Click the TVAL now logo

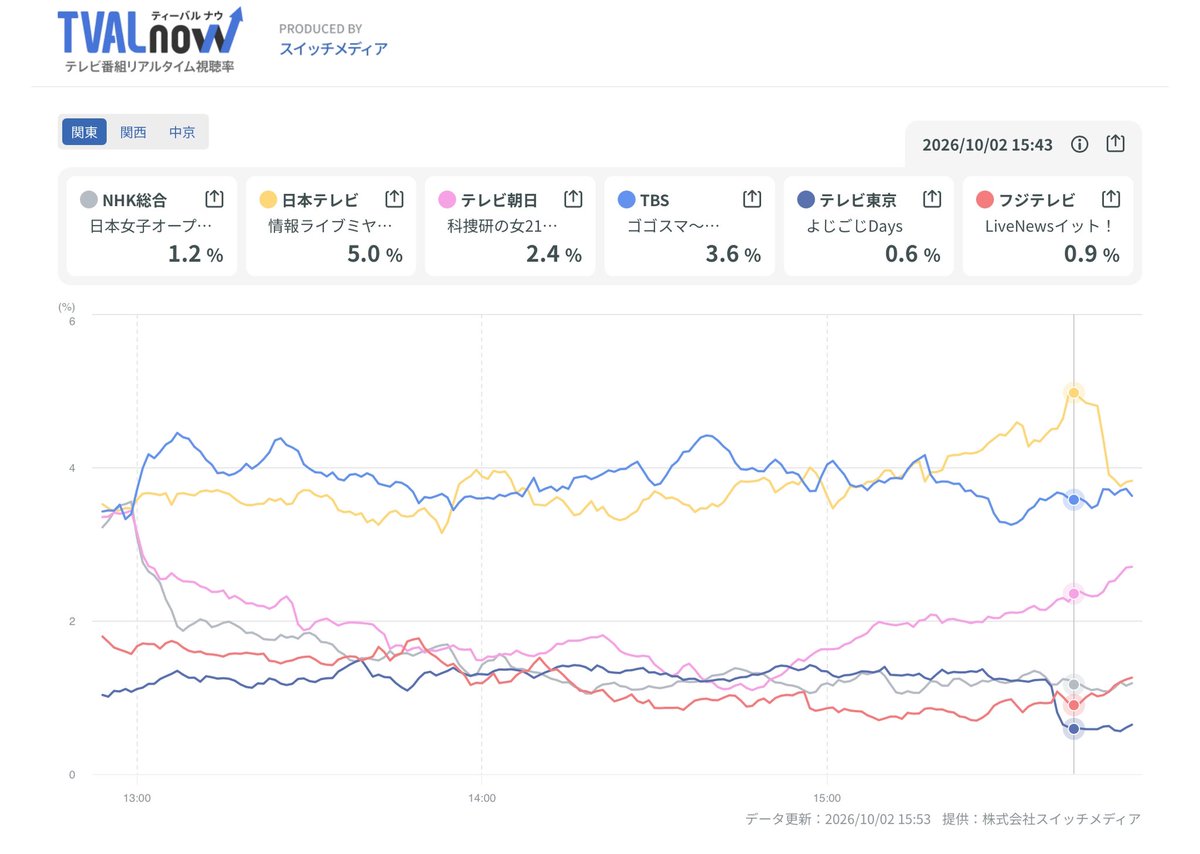(150, 40)
